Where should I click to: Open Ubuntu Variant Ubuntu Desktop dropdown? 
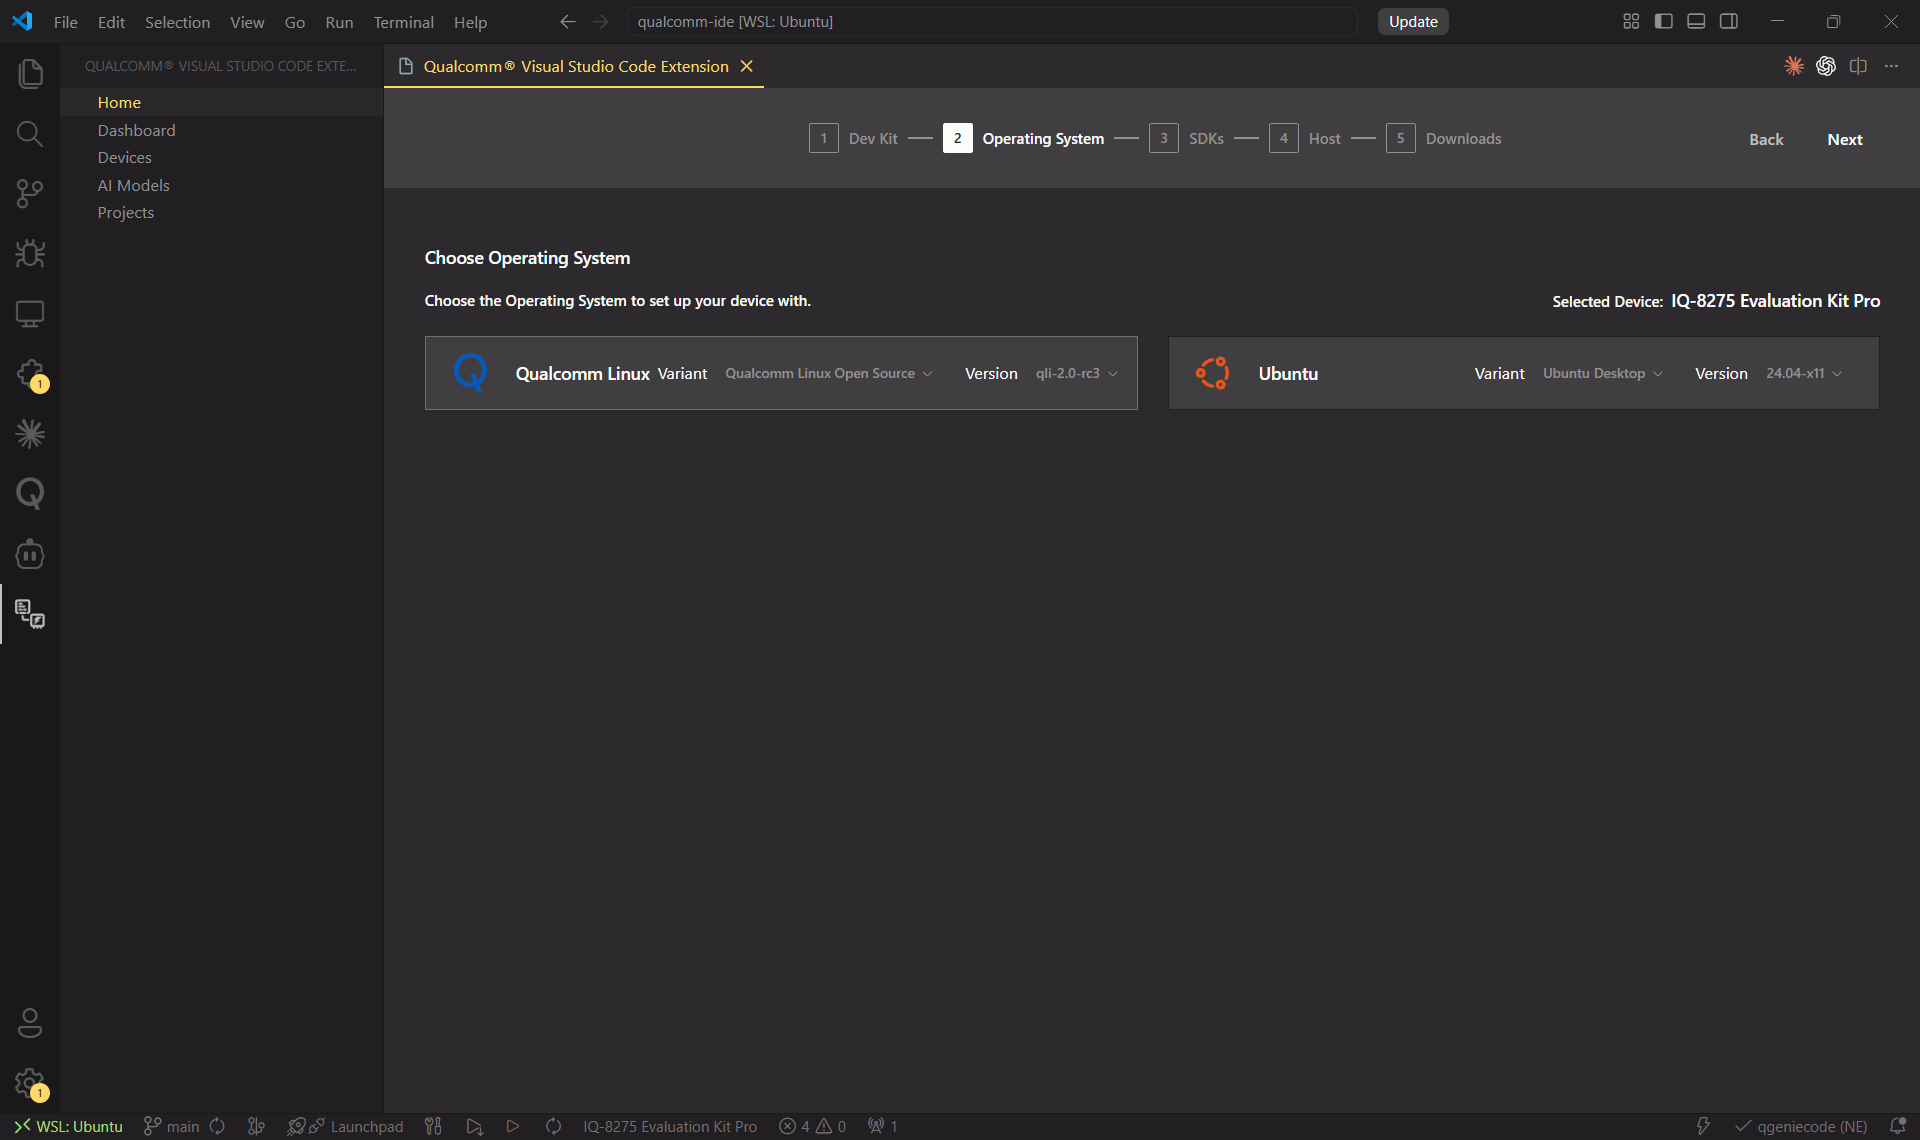click(x=1603, y=373)
